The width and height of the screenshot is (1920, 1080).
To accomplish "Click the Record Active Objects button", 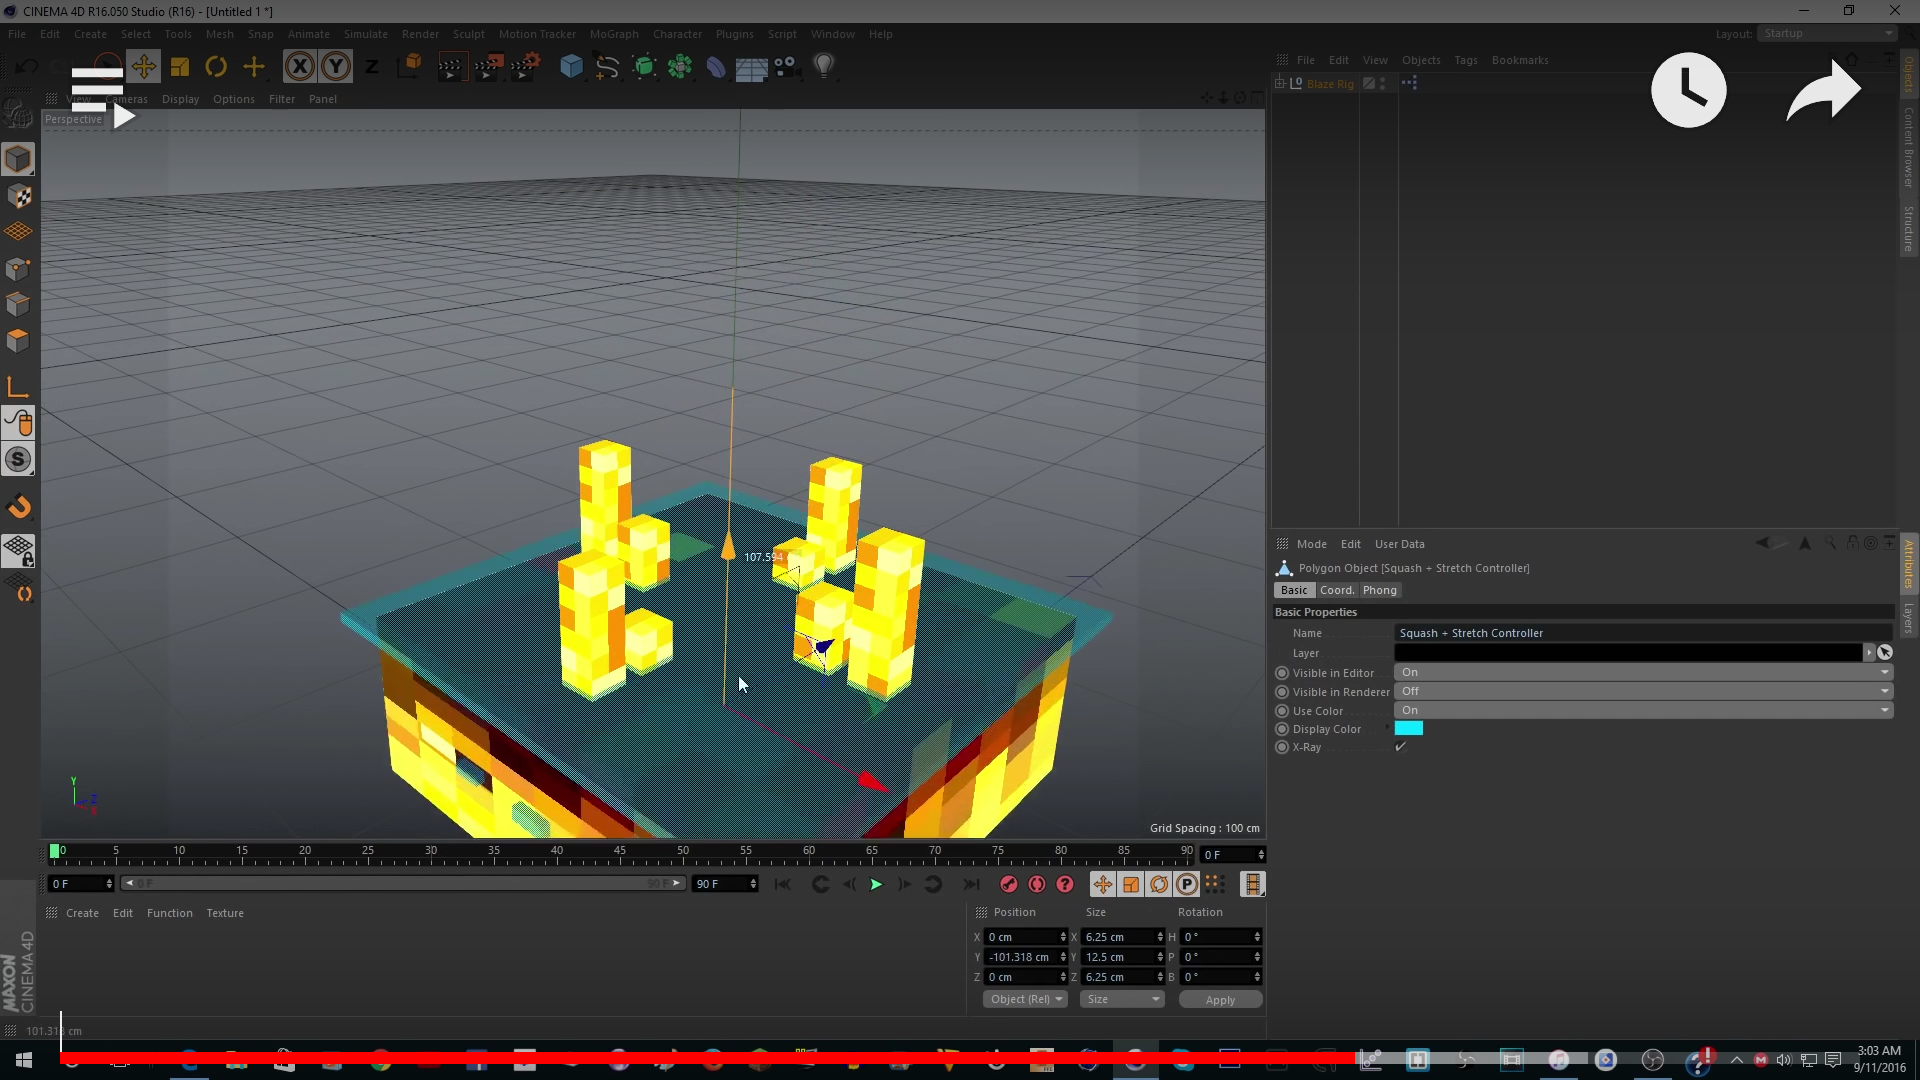I will pos(1008,884).
